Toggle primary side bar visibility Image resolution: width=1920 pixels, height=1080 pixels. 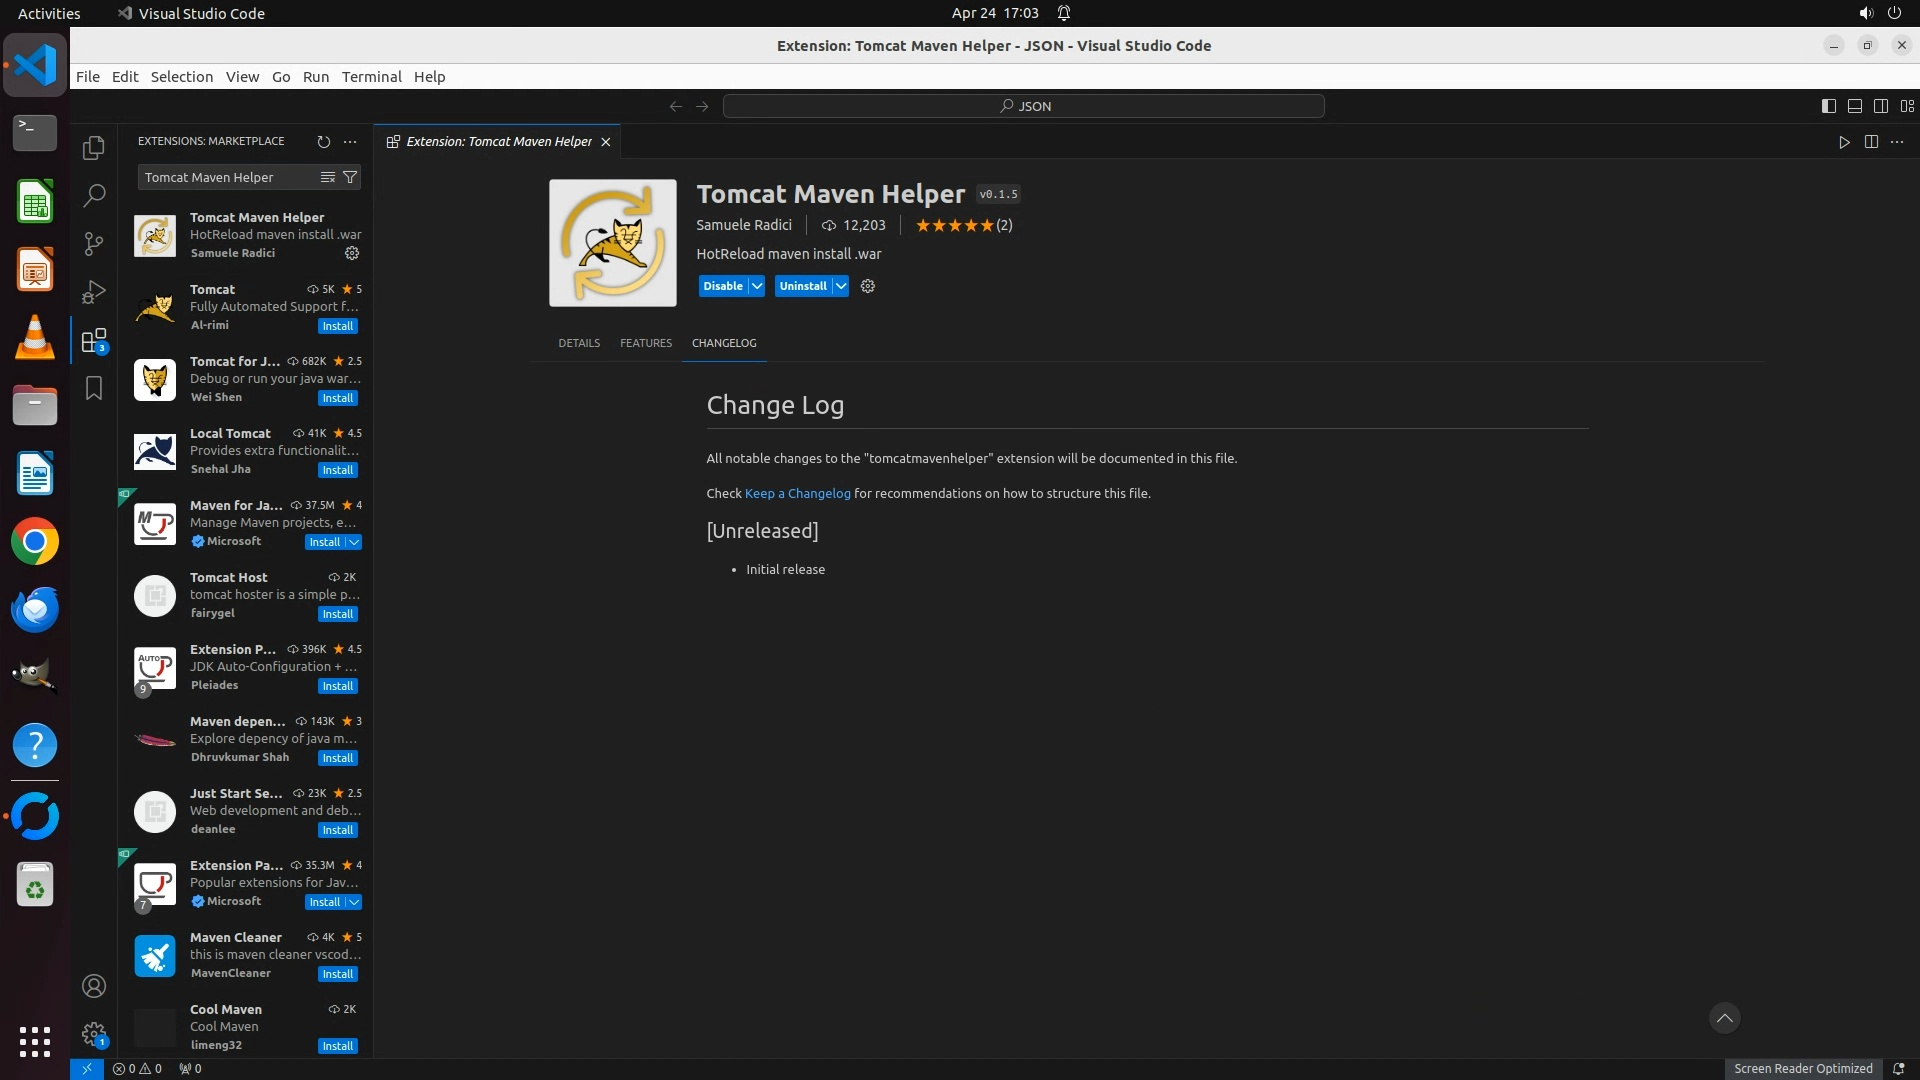point(1828,106)
